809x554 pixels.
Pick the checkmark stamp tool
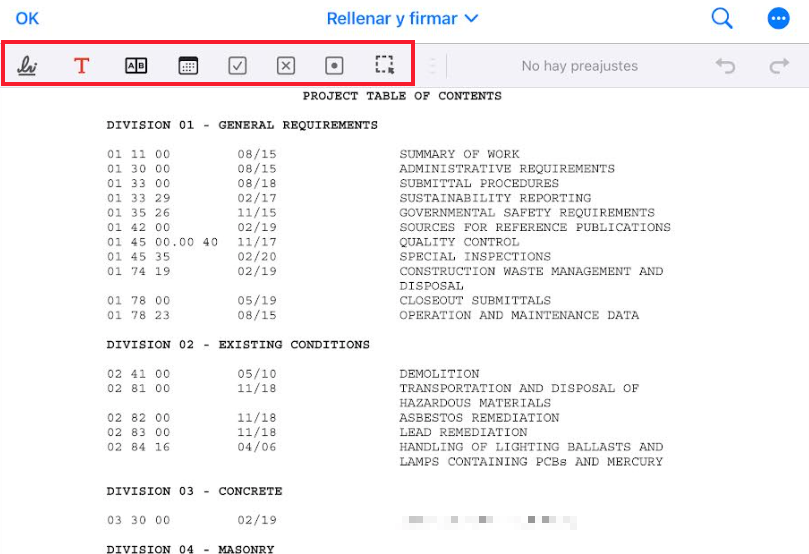(x=237, y=66)
